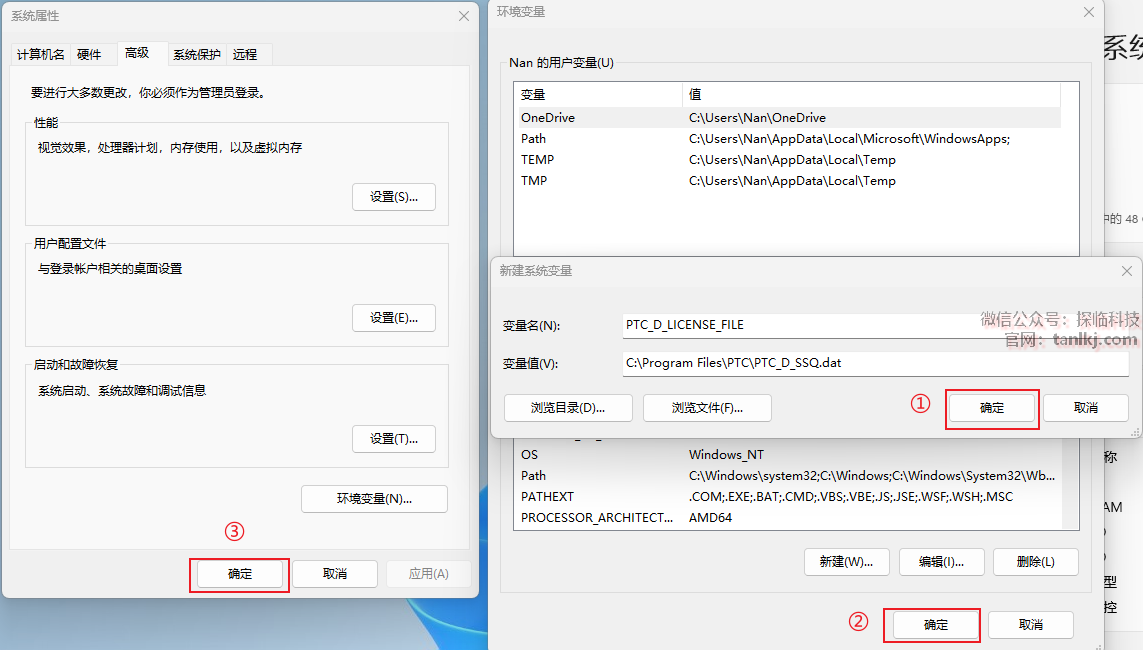Image resolution: width=1143 pixels, height=650 pixels.
Task: Close the 系统属性 window
Action: [464, 16]
